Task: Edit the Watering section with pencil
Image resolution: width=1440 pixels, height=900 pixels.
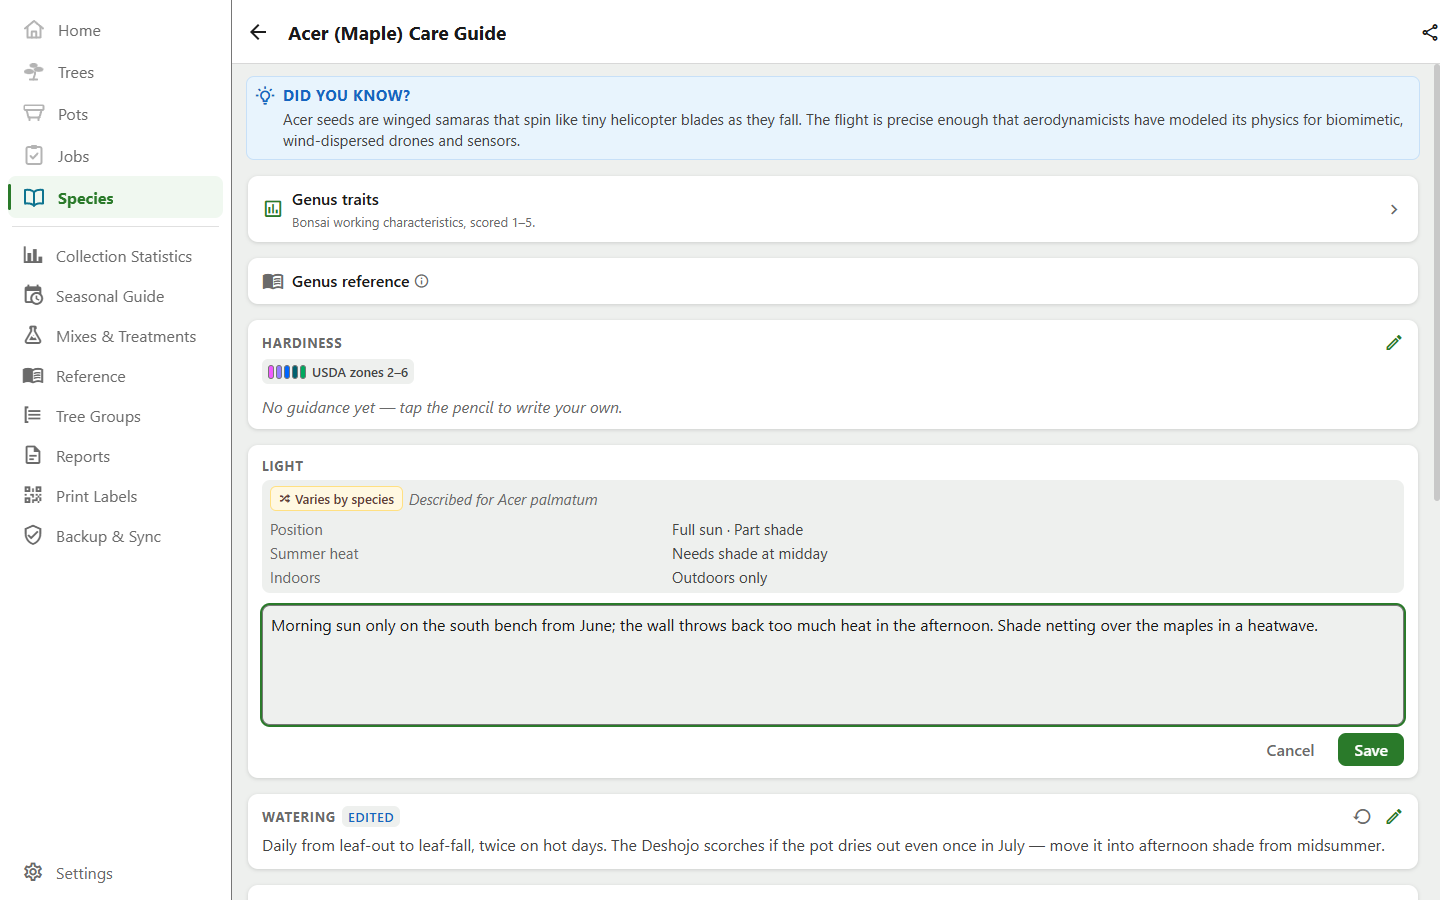Action: coord(1394,817)
